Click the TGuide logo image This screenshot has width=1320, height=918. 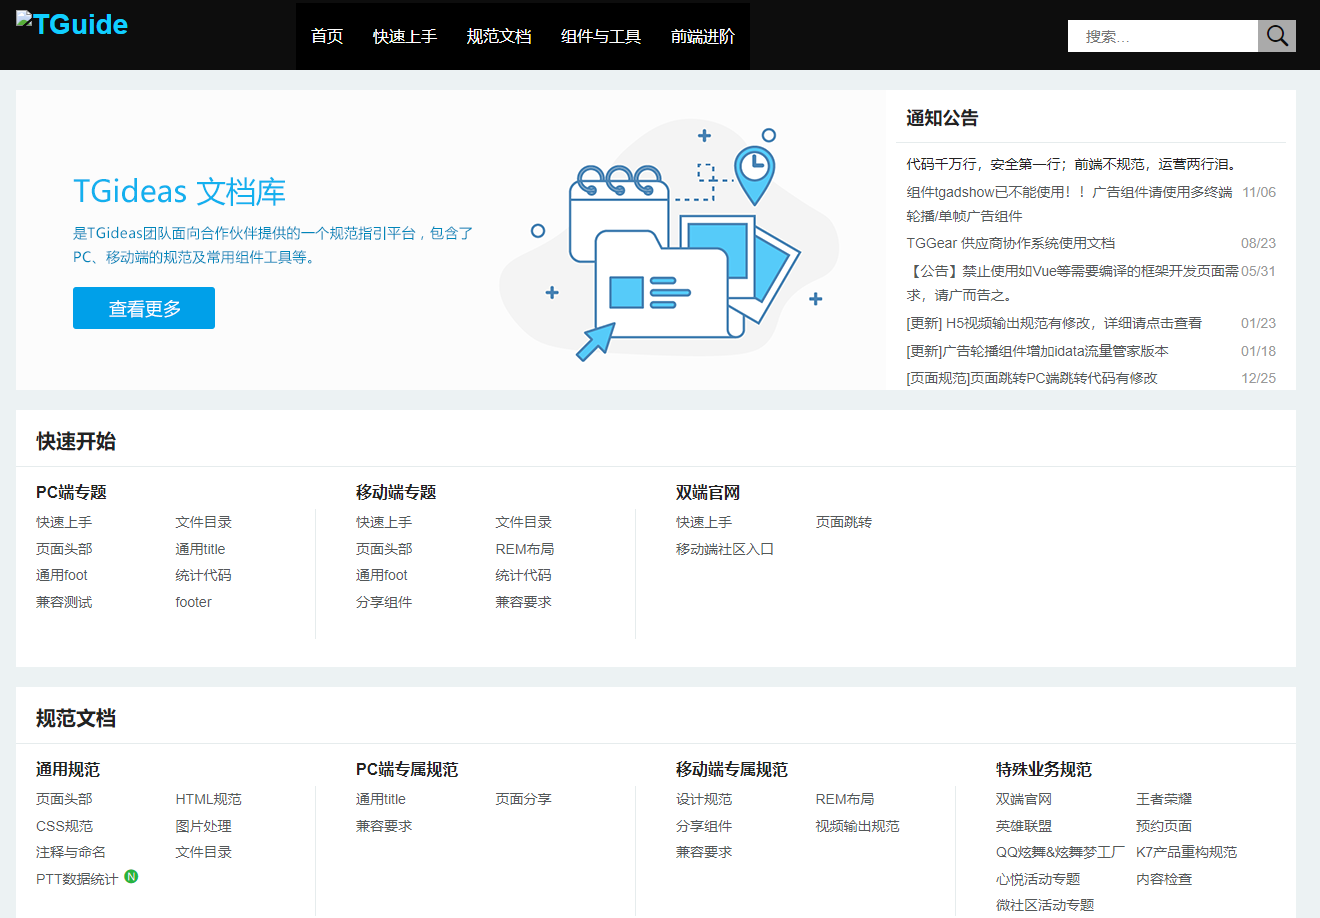pyautogui.click(x=72, y=24)
